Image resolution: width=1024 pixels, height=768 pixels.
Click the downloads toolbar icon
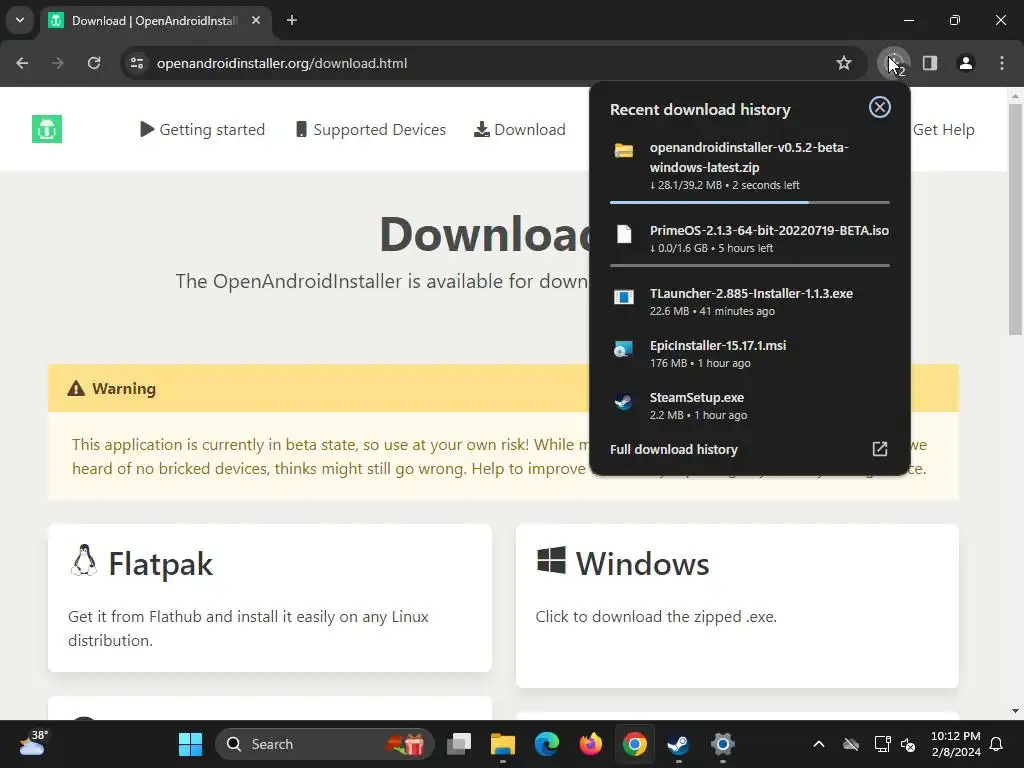click(893, 63)
